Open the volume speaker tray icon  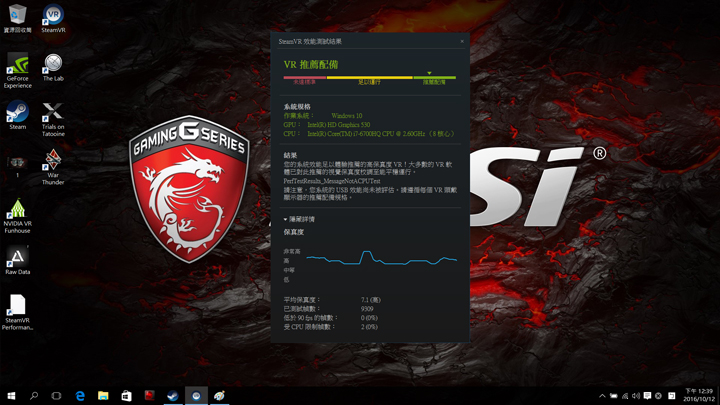(636, 396)
